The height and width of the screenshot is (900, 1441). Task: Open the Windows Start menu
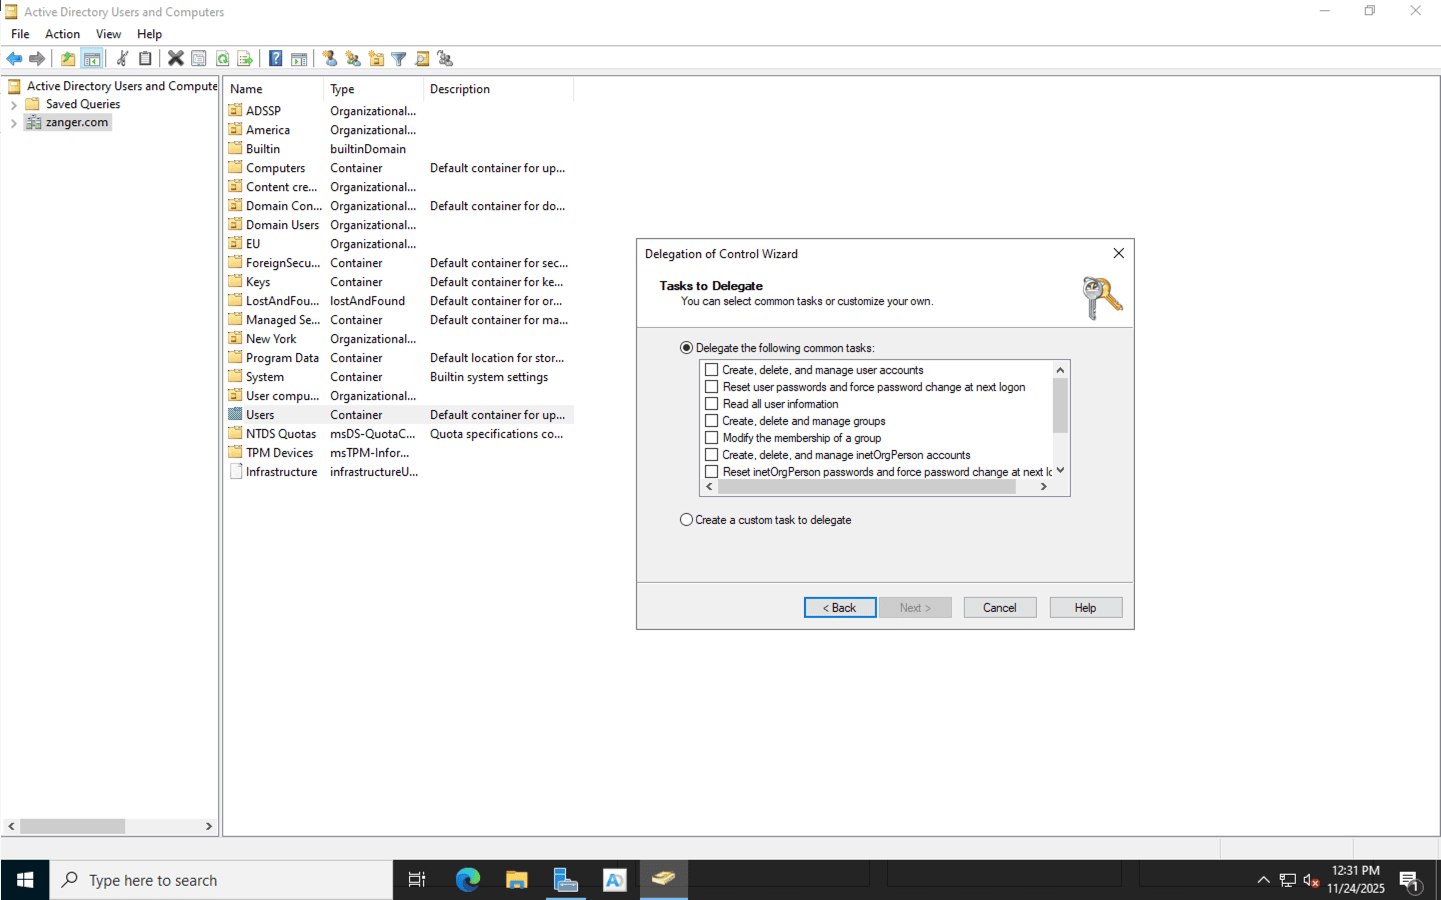click(25, 880)
